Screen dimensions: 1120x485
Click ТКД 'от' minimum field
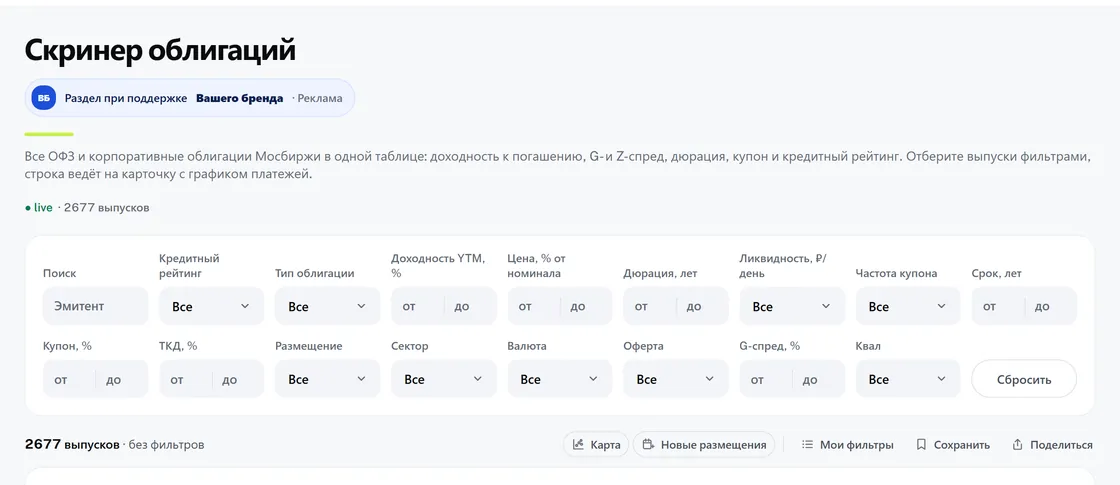[x=186, y=379]
